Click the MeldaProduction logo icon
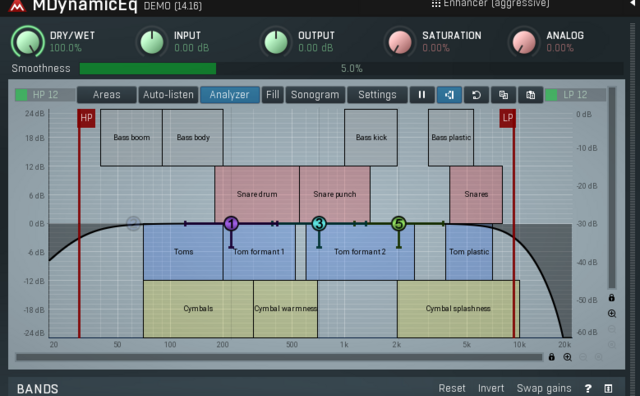This screenshot has width=640, height=396. point(17,6)
